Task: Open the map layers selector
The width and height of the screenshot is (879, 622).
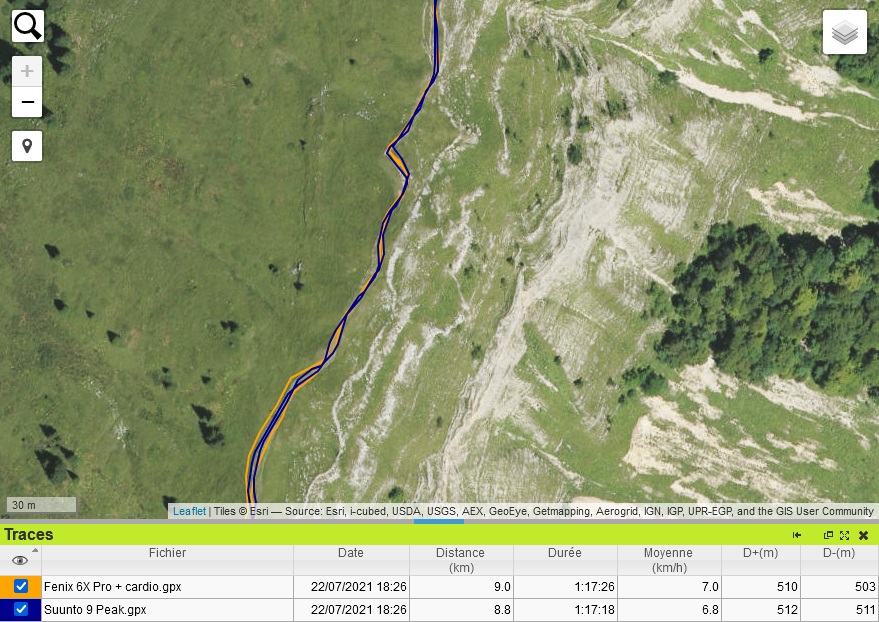Action: click(x=844, y=32)
